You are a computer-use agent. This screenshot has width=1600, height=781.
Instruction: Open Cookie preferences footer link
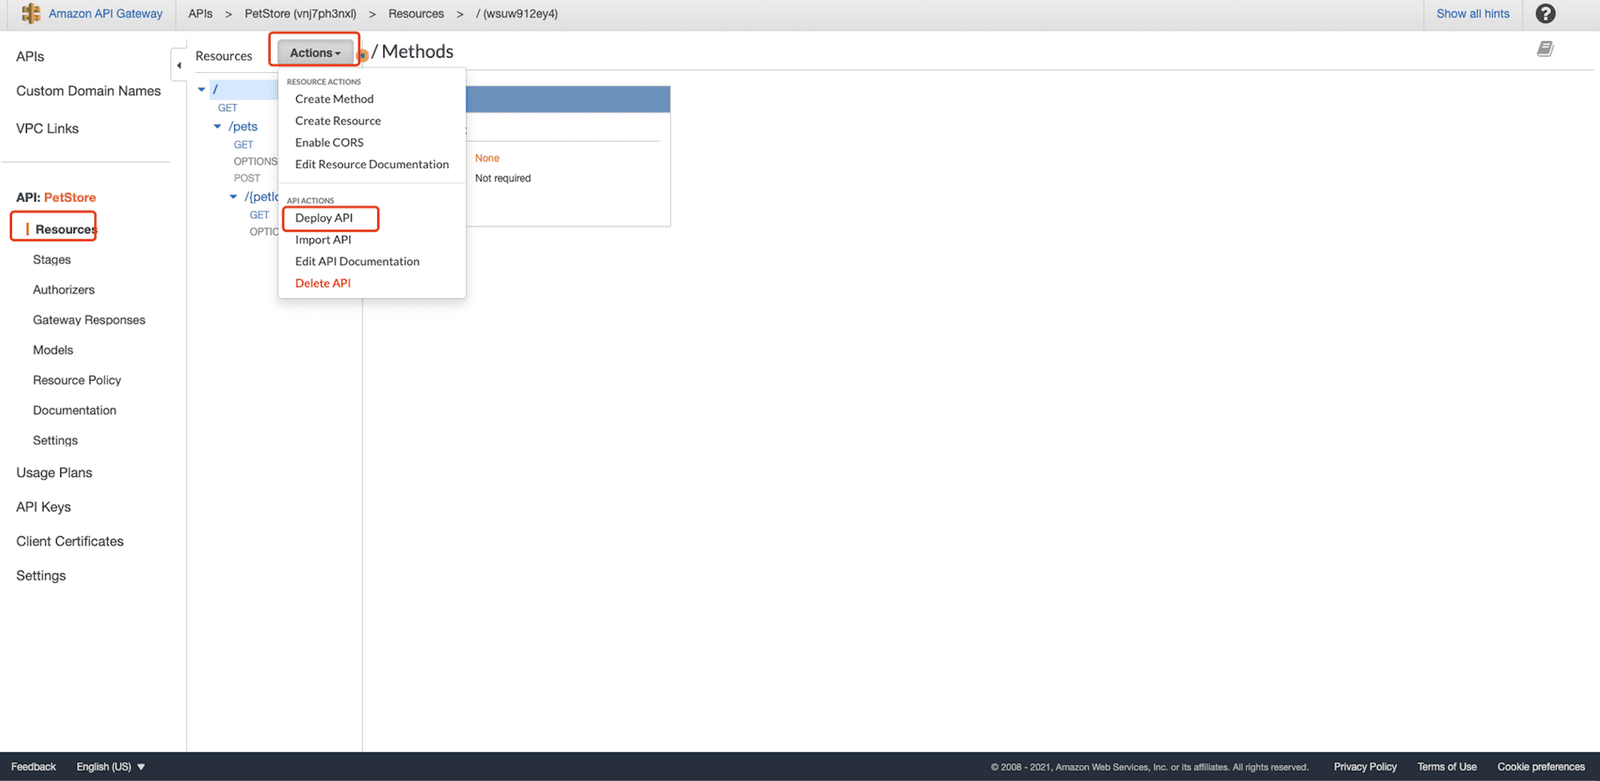pyautogui.click(x=1541, y=767)
